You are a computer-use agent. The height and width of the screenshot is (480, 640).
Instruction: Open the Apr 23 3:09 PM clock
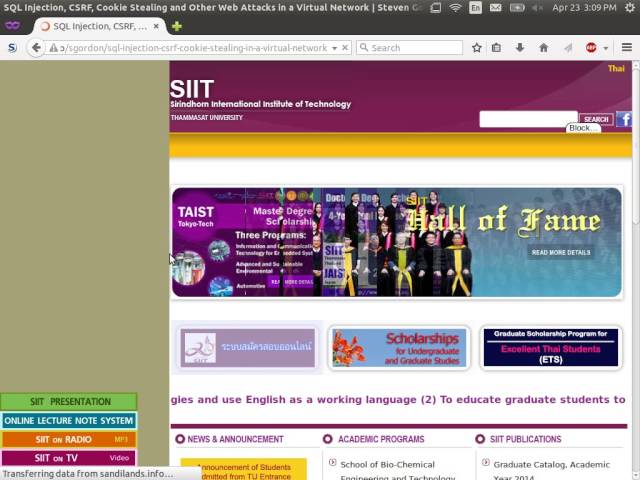(x=584, y=7)
